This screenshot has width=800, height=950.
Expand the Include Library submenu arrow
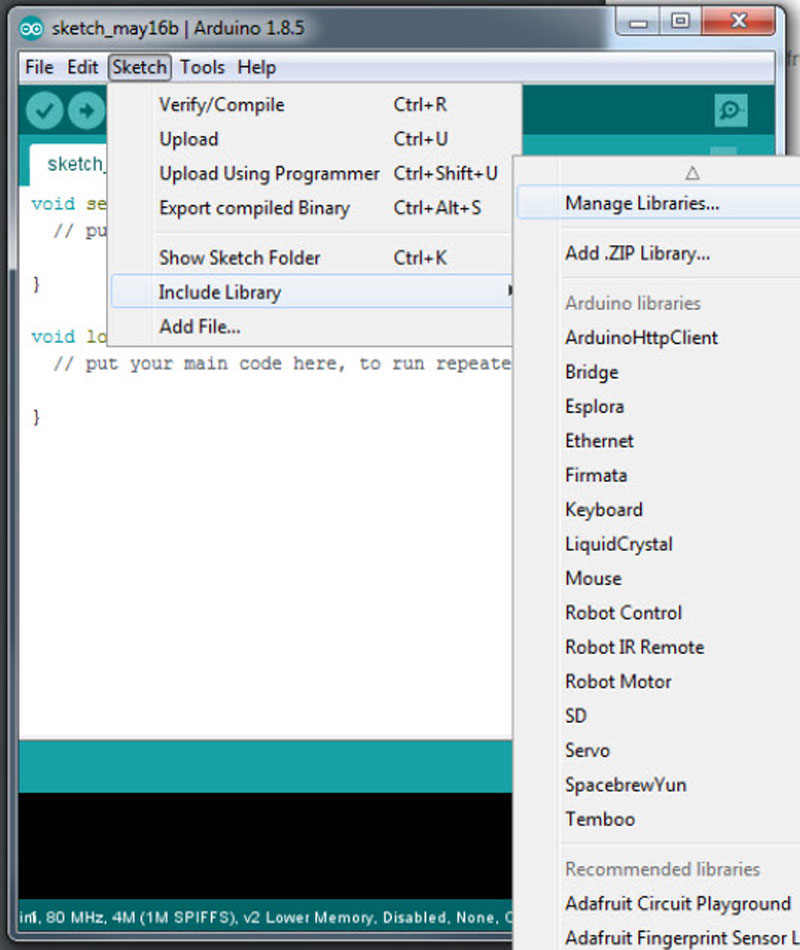[508, 291]
